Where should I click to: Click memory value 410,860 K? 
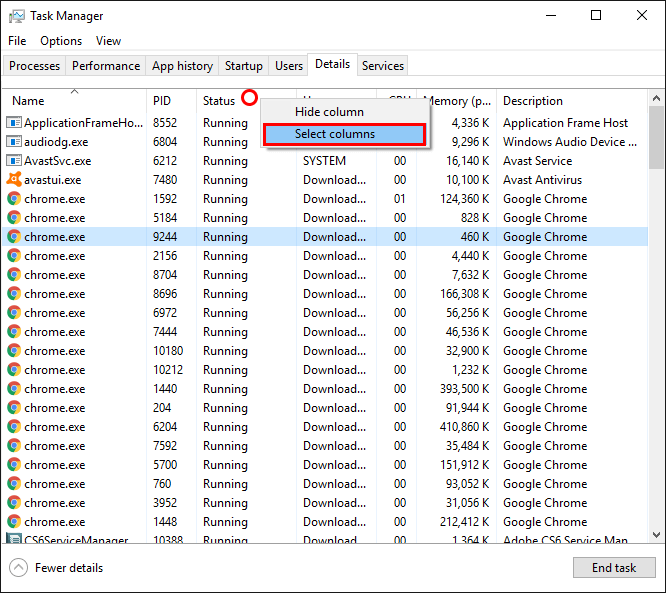465,427
